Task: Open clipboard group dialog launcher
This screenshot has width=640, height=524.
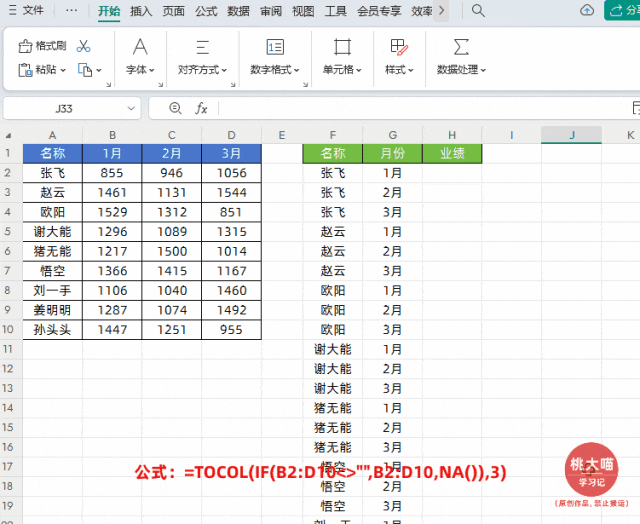Action: point(108,84)
